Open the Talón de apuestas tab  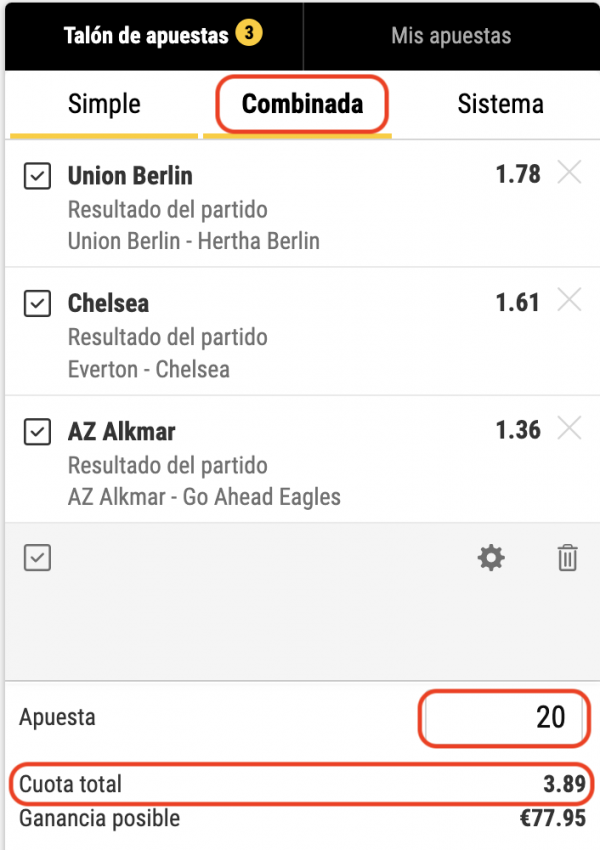[154, 36]
